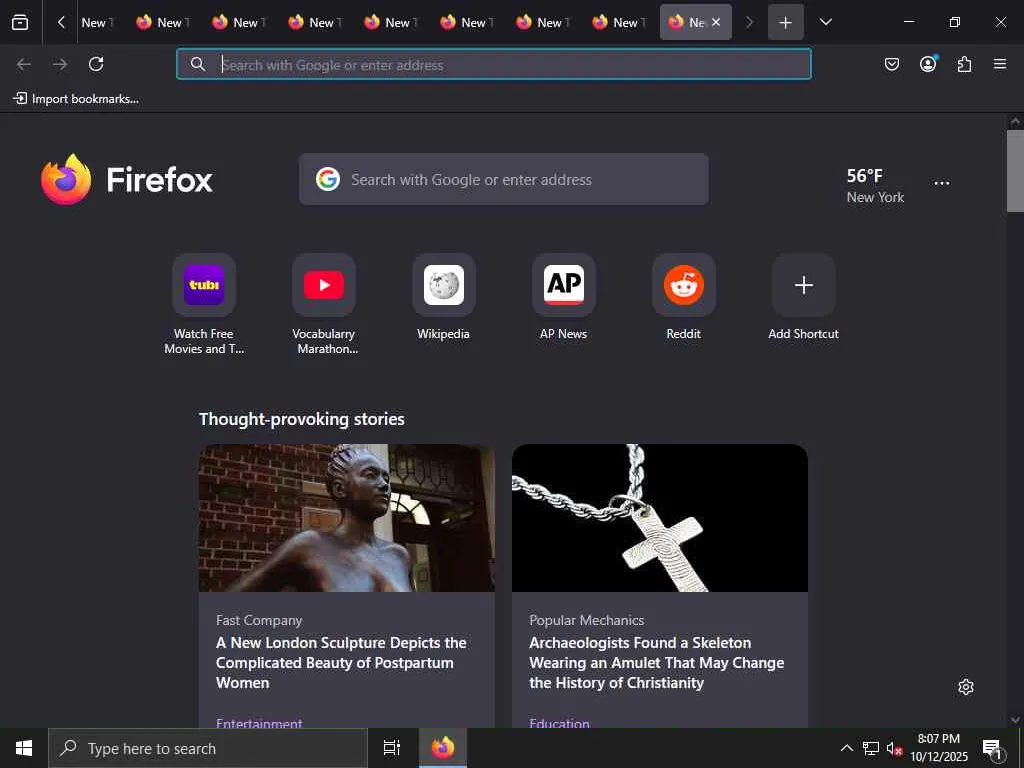Switch to the fourth New Tab tab
Screen dimensions: 1024x768
pyautogui.click(x=315, y=22)
